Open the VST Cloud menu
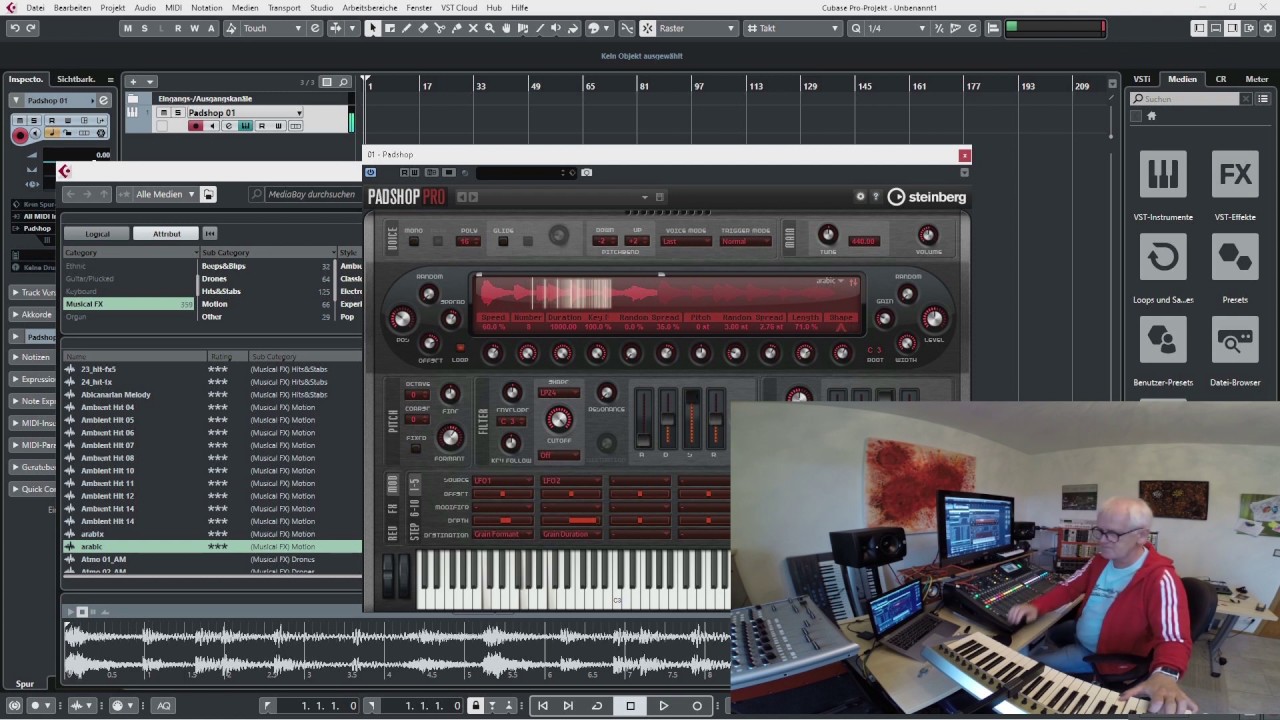1280x720 pixels. (458, 7)
